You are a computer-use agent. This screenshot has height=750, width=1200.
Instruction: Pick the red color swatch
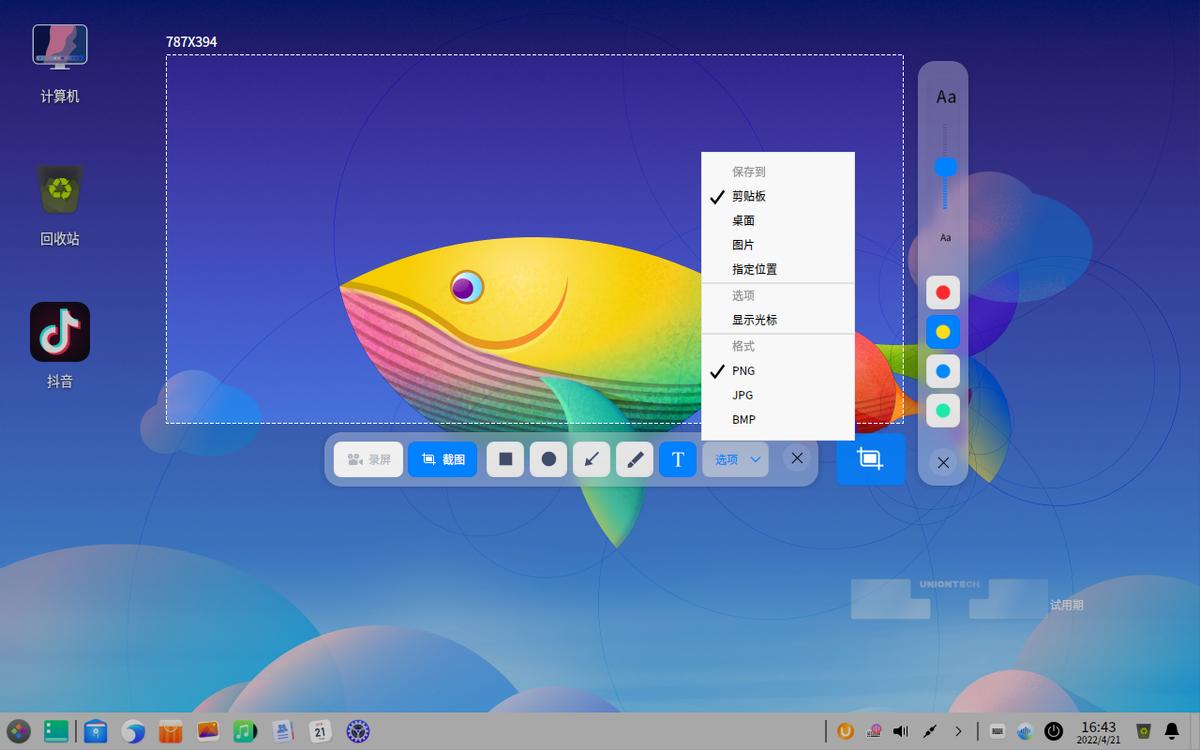click(x=943, y=293)
